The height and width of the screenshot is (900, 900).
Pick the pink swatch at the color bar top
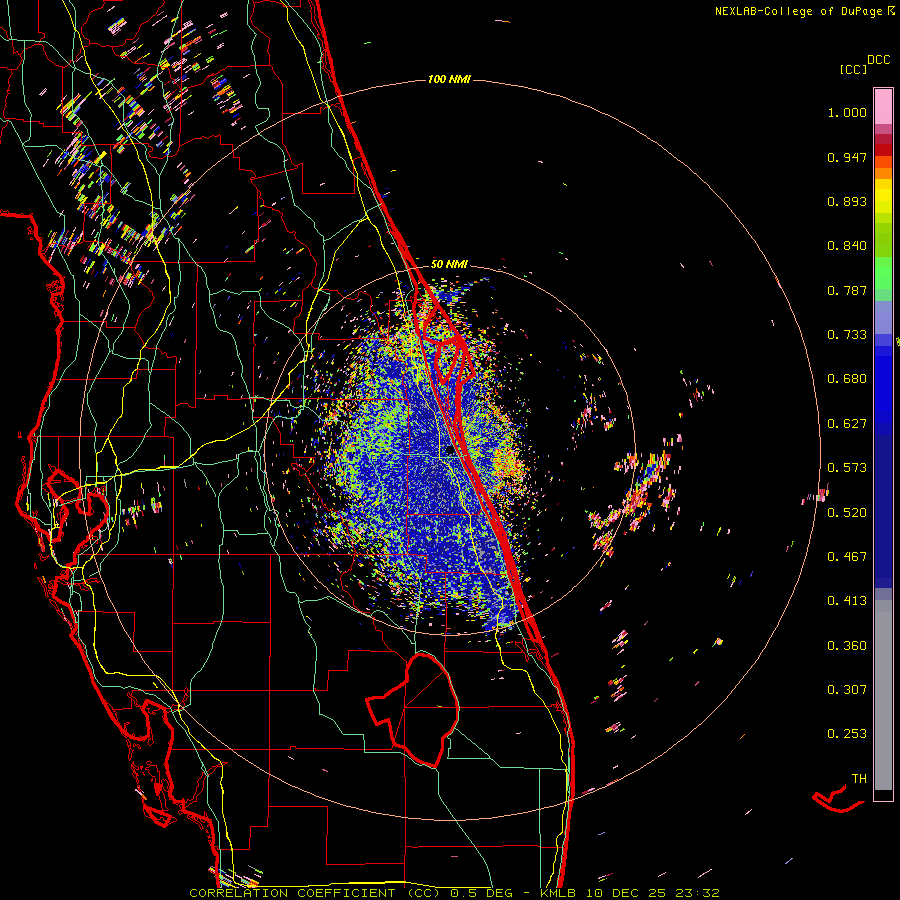(883, 106)
